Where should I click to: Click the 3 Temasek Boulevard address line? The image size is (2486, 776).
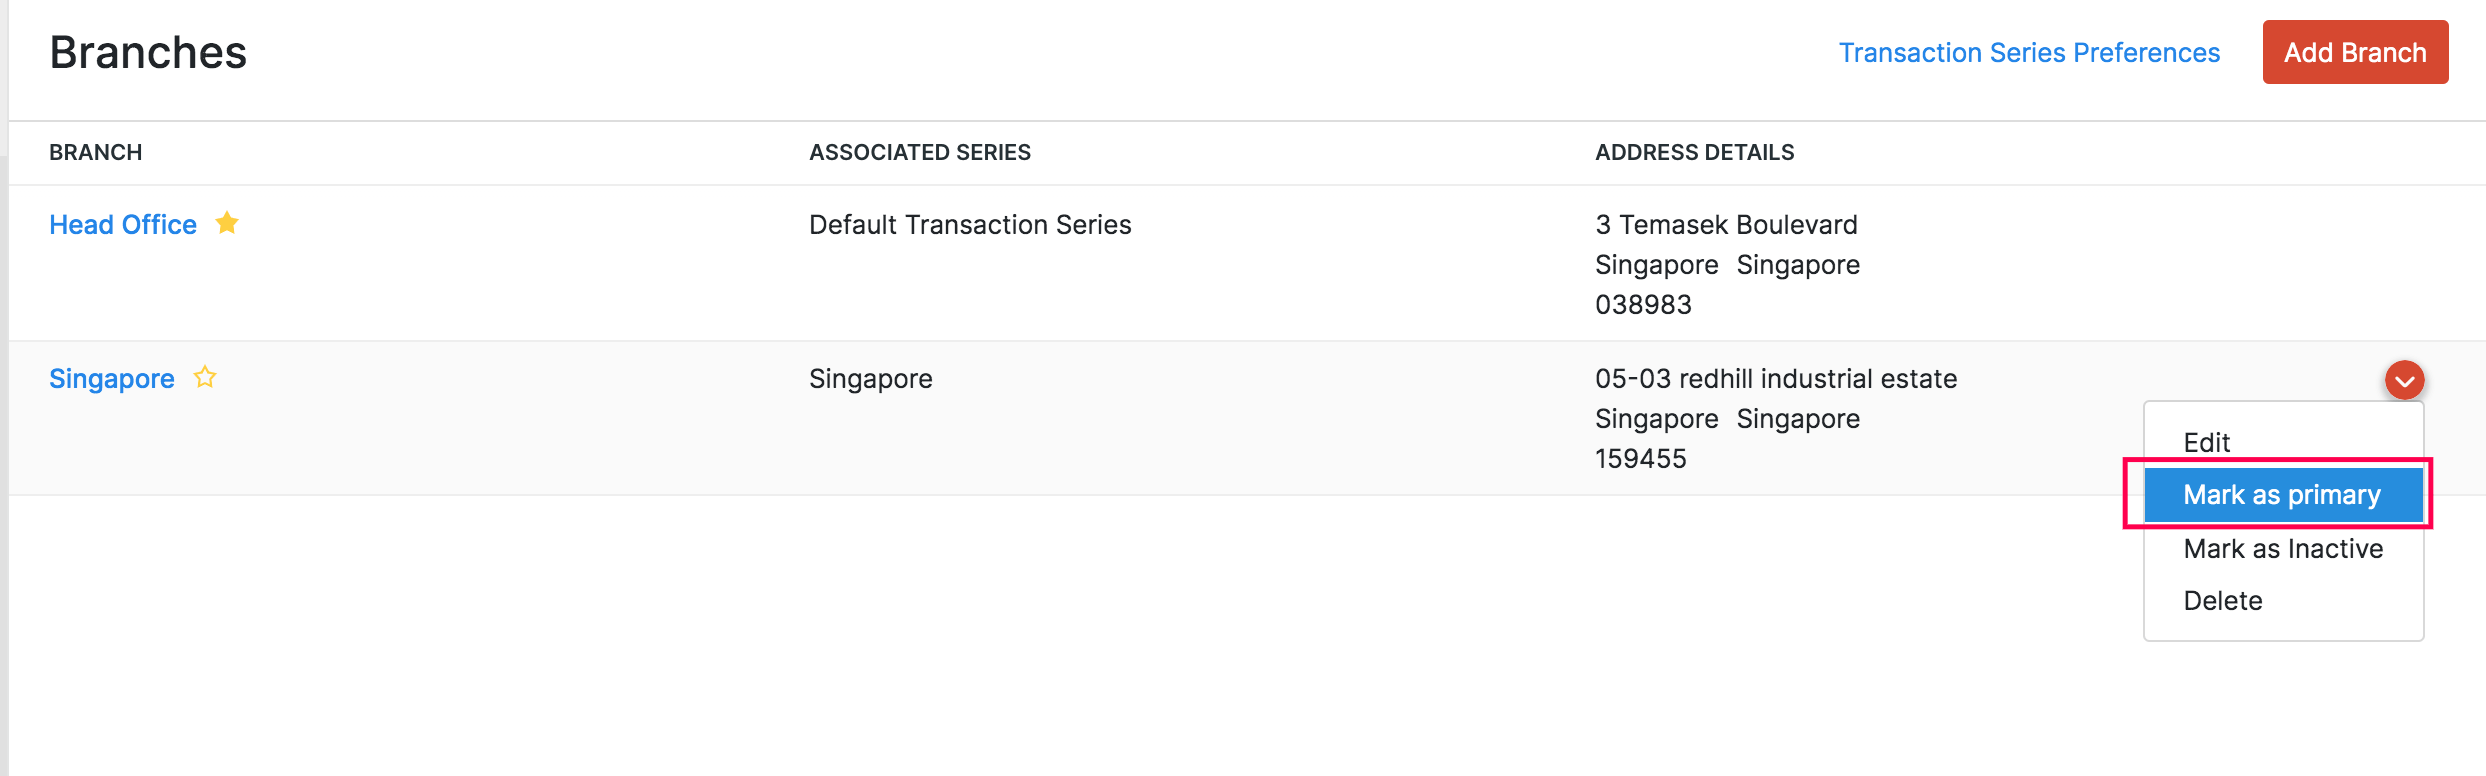coord(1726,225)
